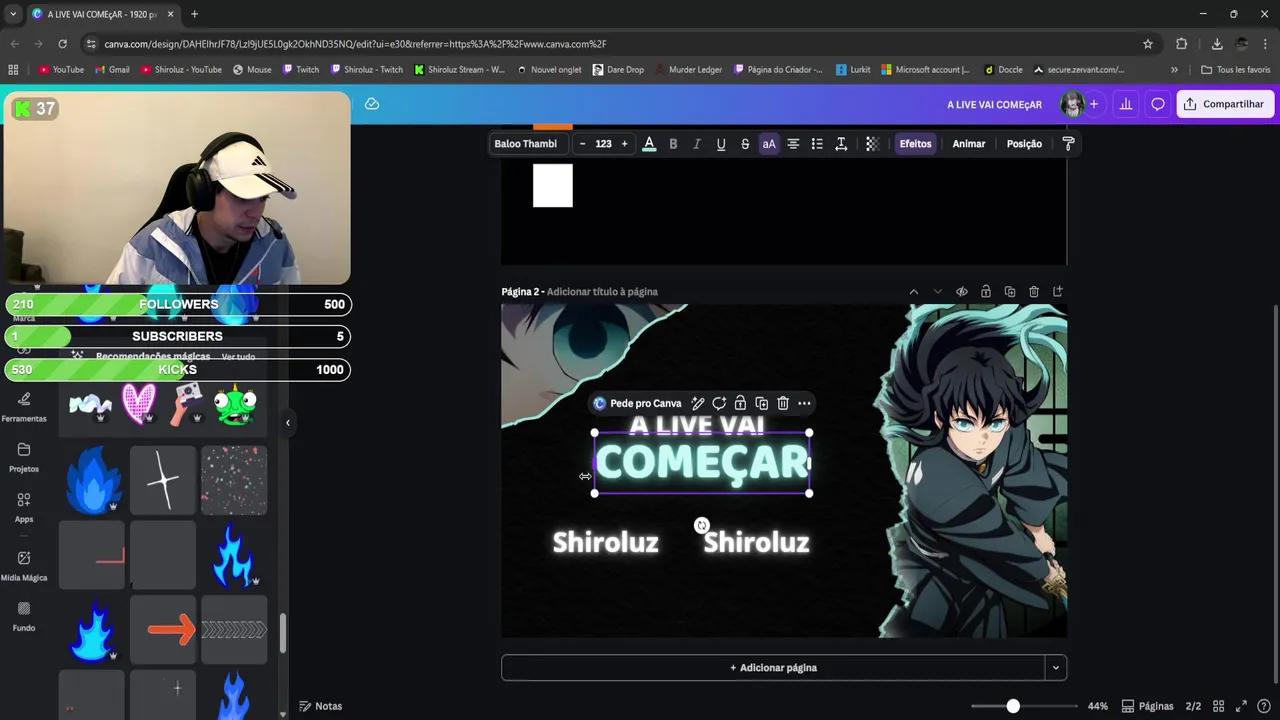Edit the font size value 123
This screenshot has width=1280, height=720.
604,144
